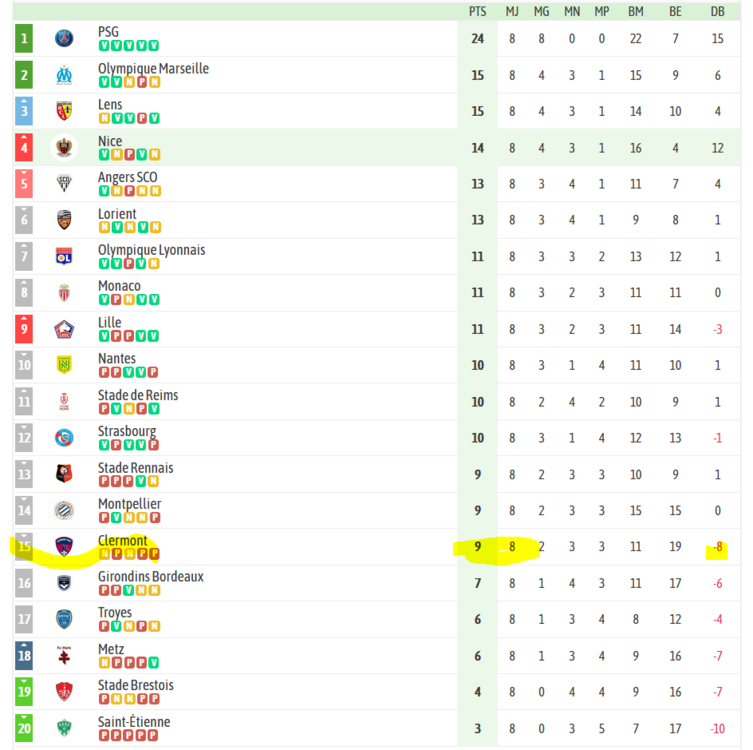This screenshot has width=753, height=750.
Task: Click the rank 1 green position box
Action: coord(24,38)
